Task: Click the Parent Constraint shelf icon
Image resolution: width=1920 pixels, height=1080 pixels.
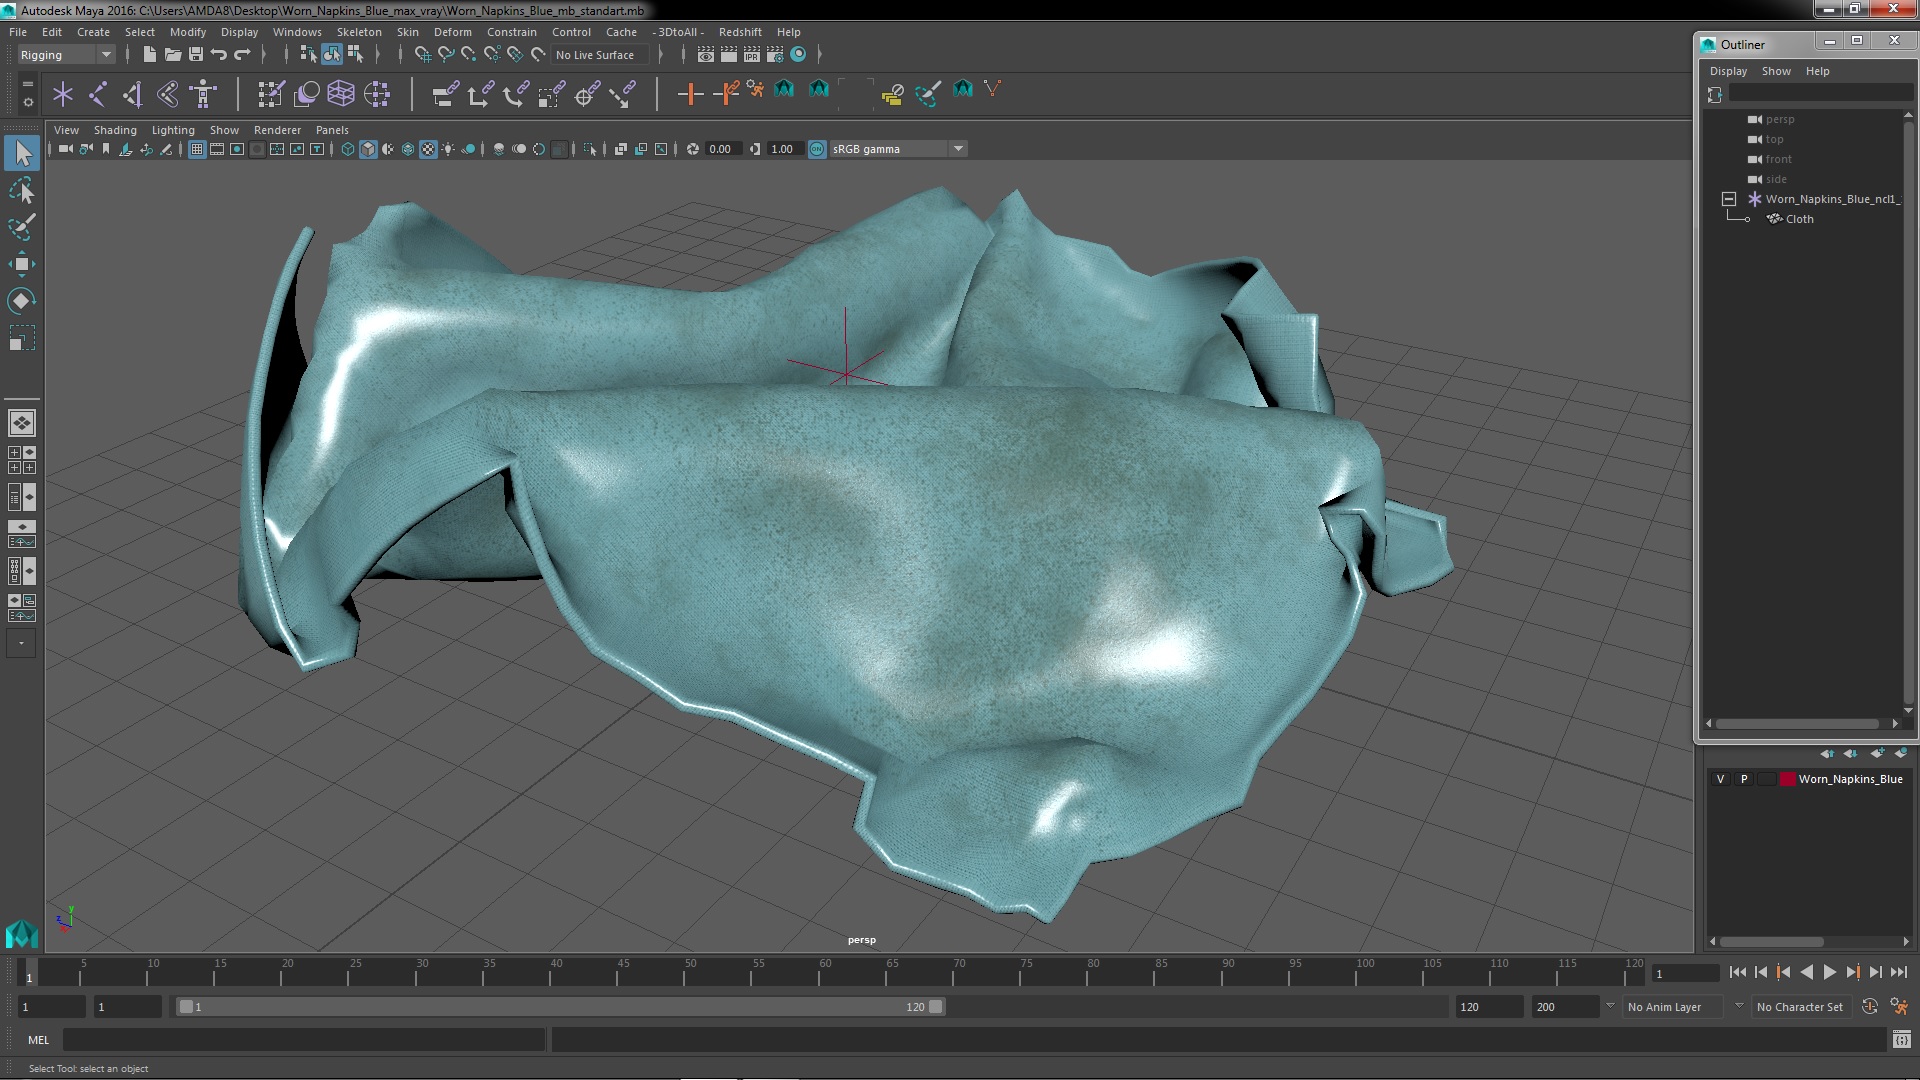Action: pyautogui.click(x=445, y=94)
